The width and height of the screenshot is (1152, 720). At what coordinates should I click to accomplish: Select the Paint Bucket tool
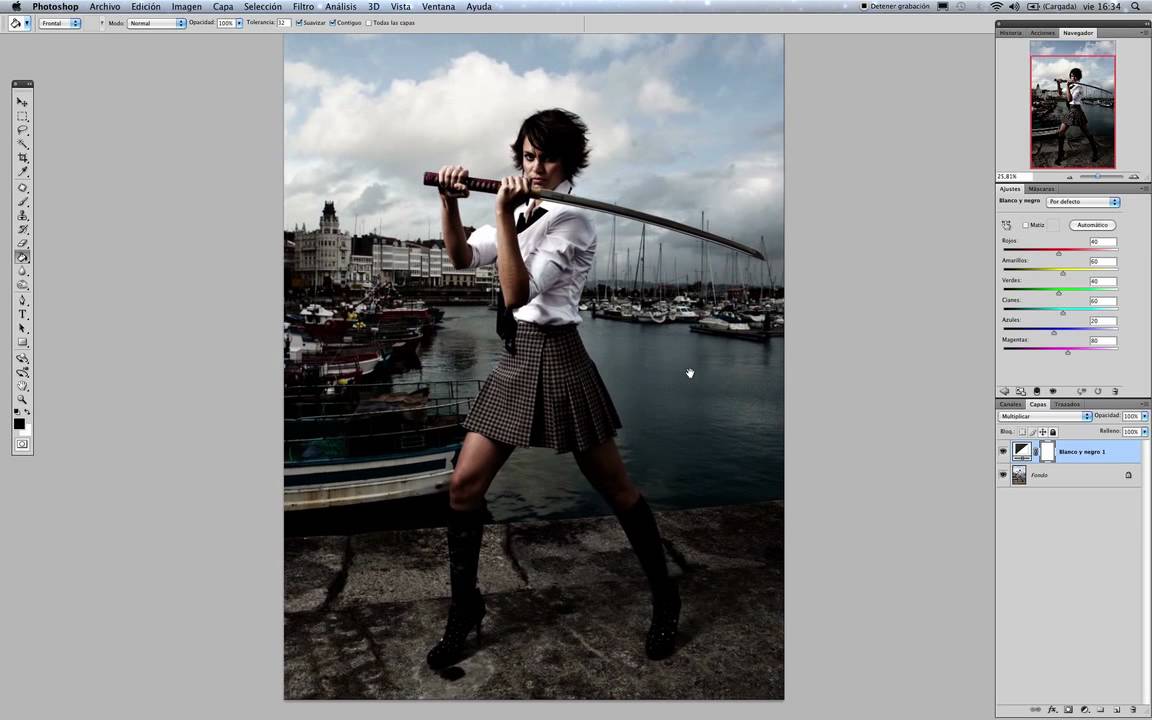click(22, 257)
